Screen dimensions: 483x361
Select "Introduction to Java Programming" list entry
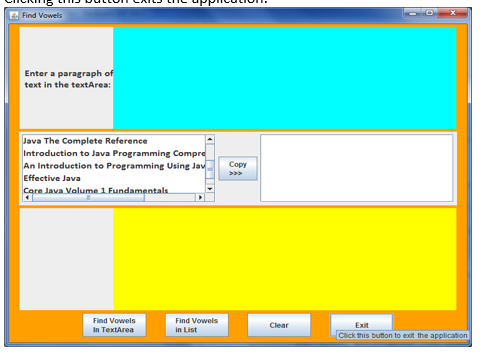click(114, 153)
